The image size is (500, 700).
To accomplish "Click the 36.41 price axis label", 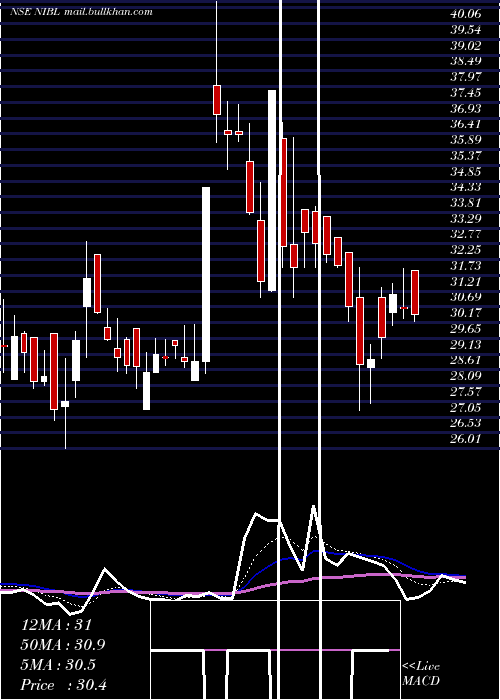I will tap(466, 124).
